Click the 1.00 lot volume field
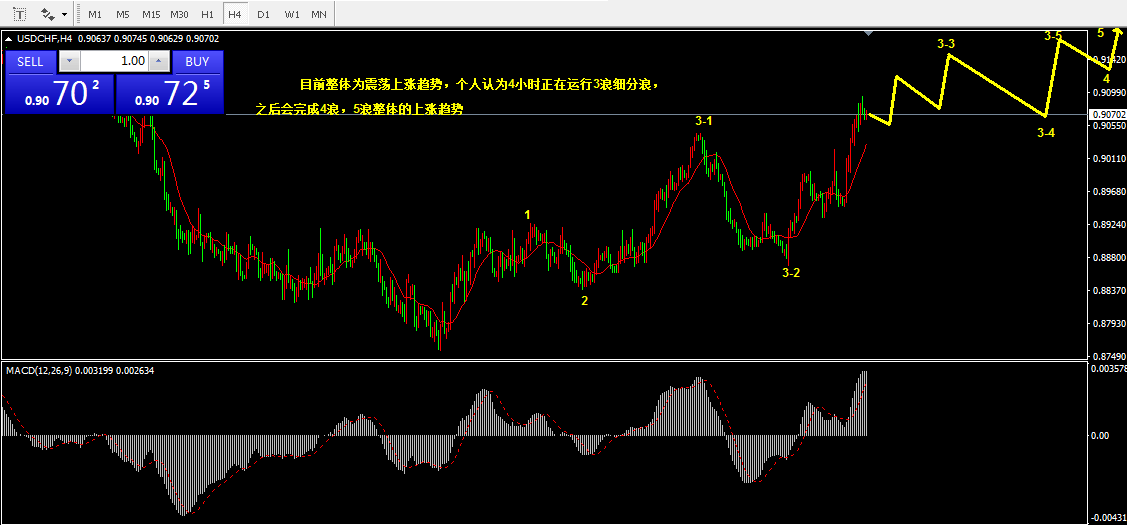This screenshot has width=1127, height=525. (114, 61)
